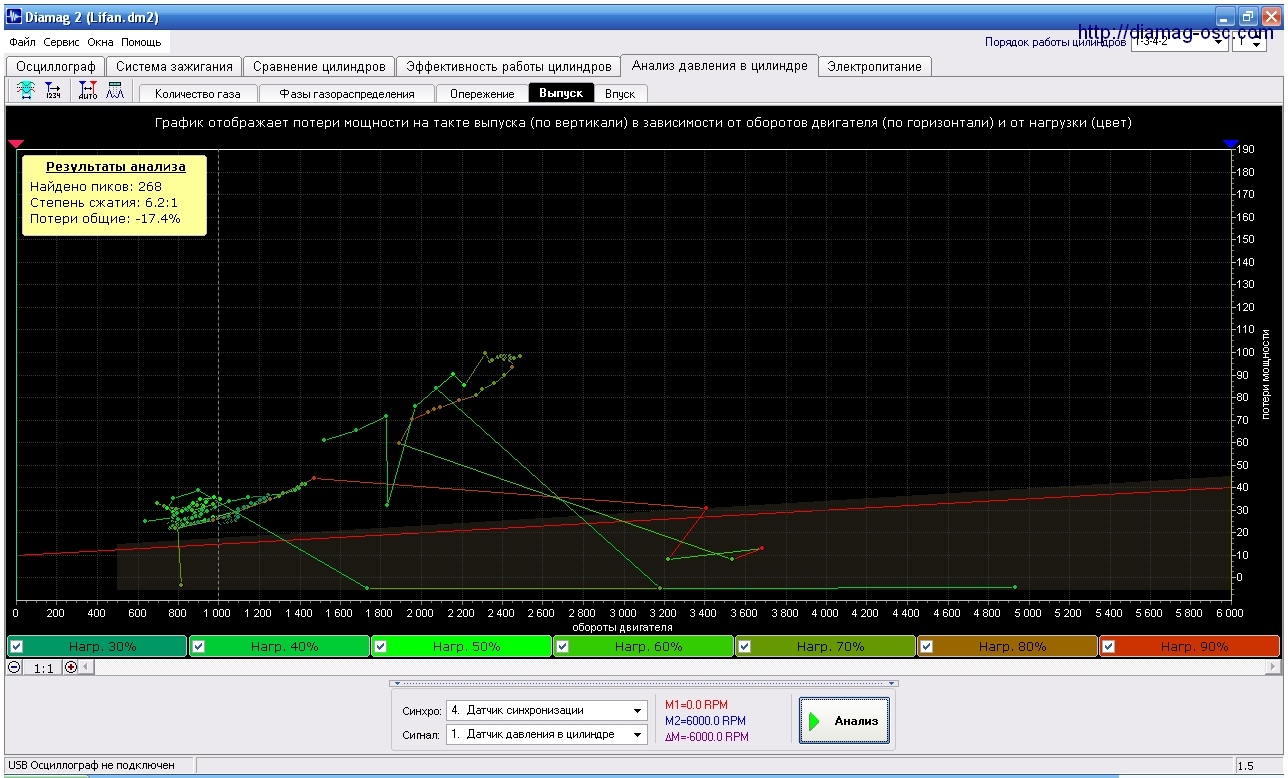This screenshot has height=778, width=1288.
Task: Click the потери мощности vertical axis label
Action: [x=1266, y=373]
